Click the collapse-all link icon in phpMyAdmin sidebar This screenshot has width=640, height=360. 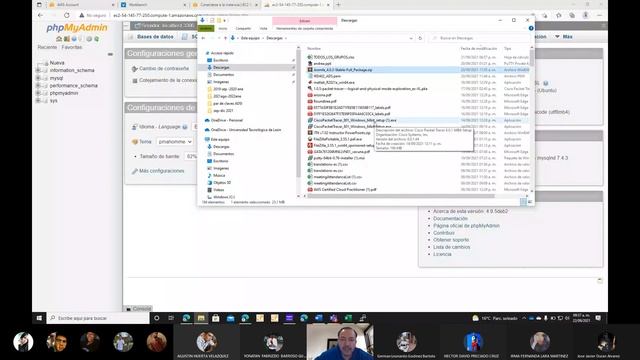110,54
